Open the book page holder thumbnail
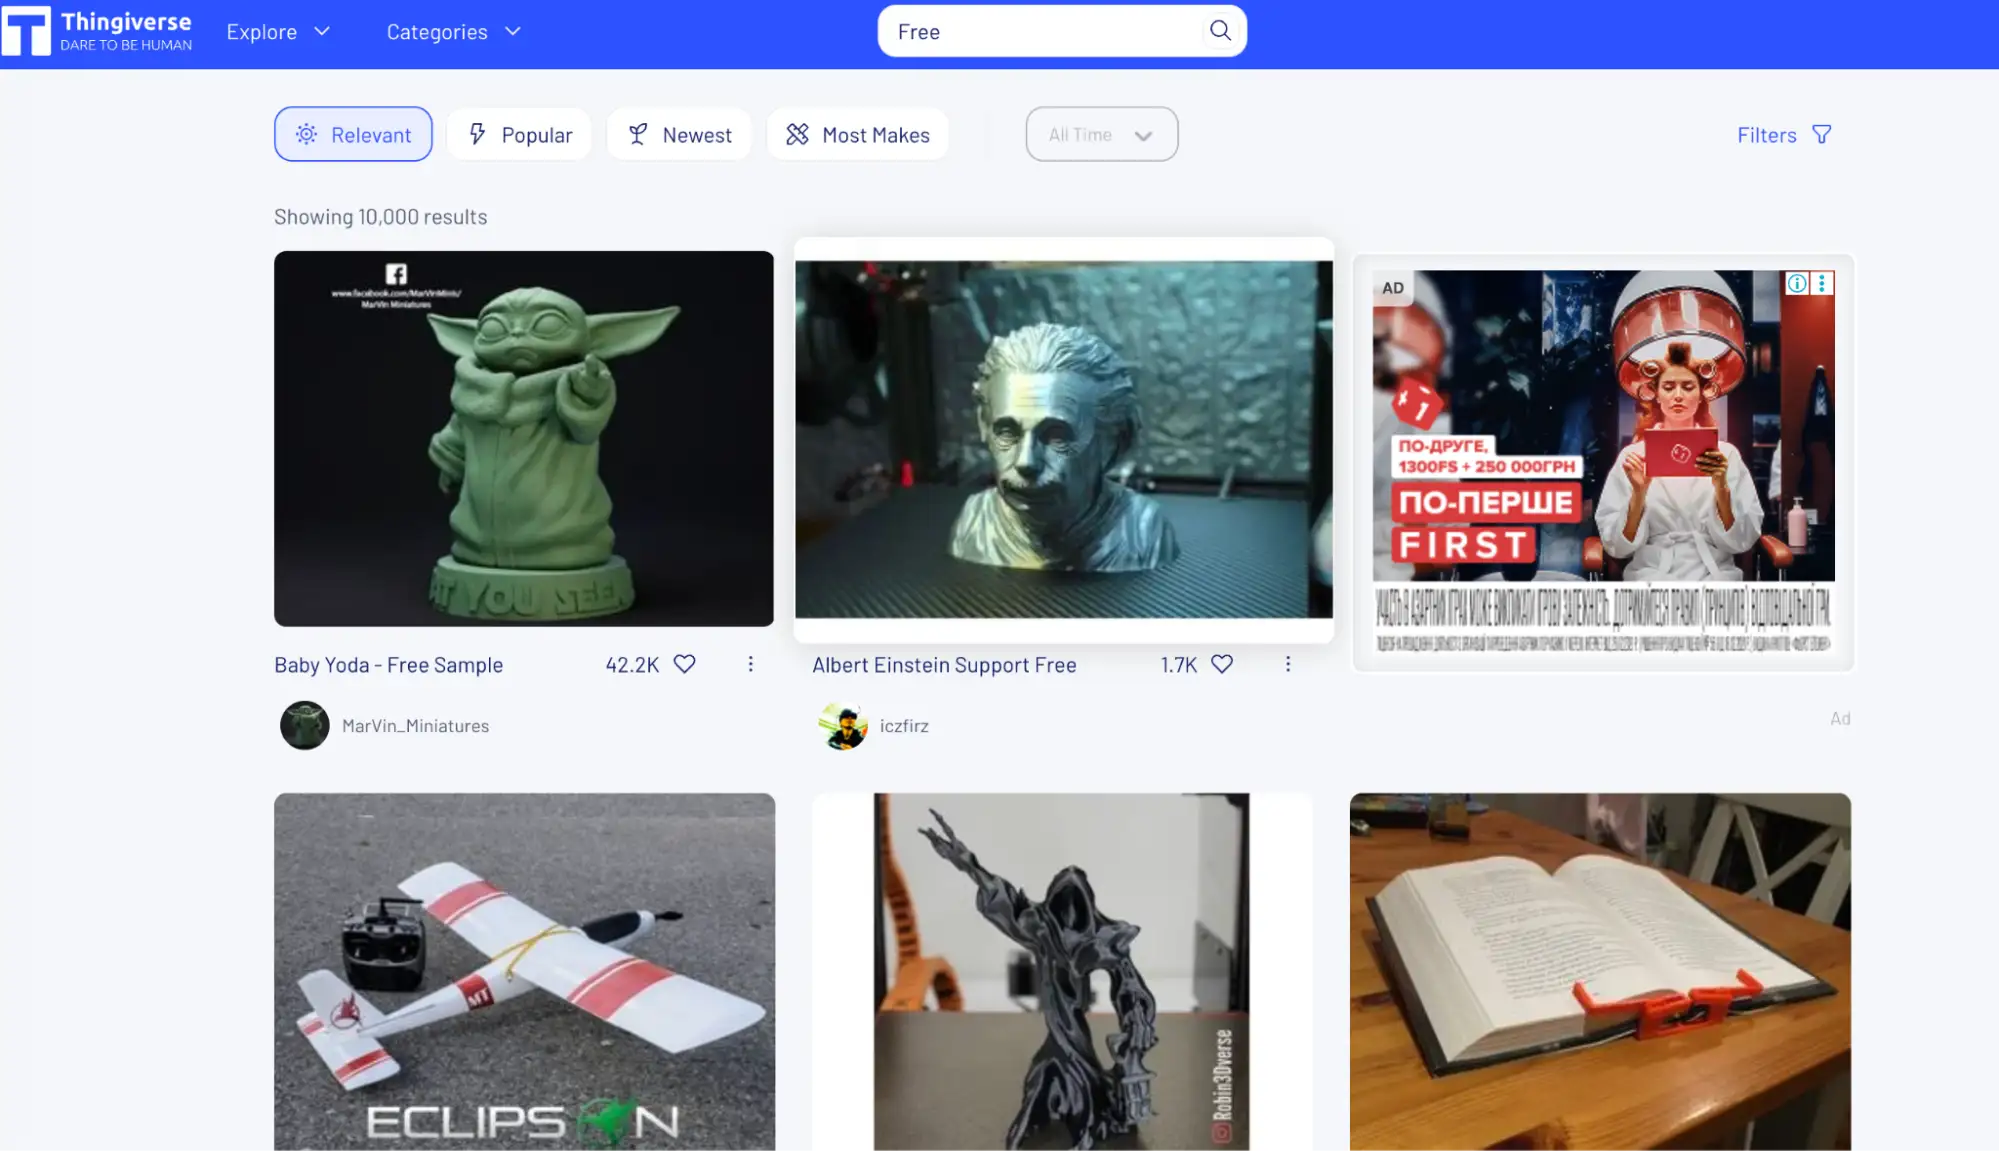This screenshot has height=1151, width=1999. (1600, 972)
